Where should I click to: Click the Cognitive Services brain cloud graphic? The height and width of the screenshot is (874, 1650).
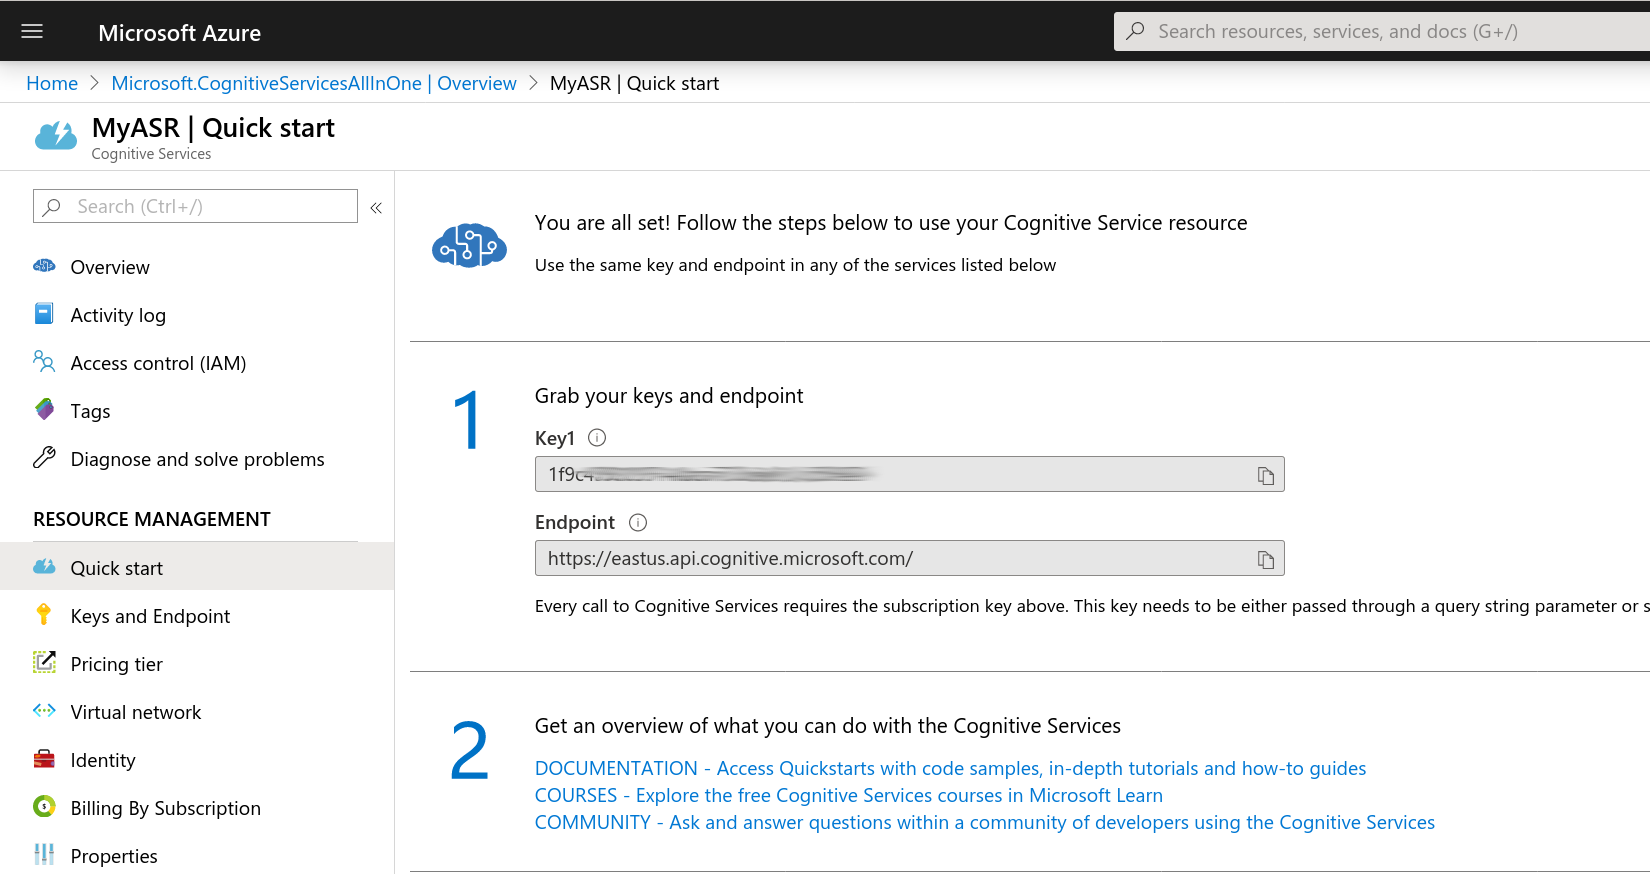[x=469, y=245]
